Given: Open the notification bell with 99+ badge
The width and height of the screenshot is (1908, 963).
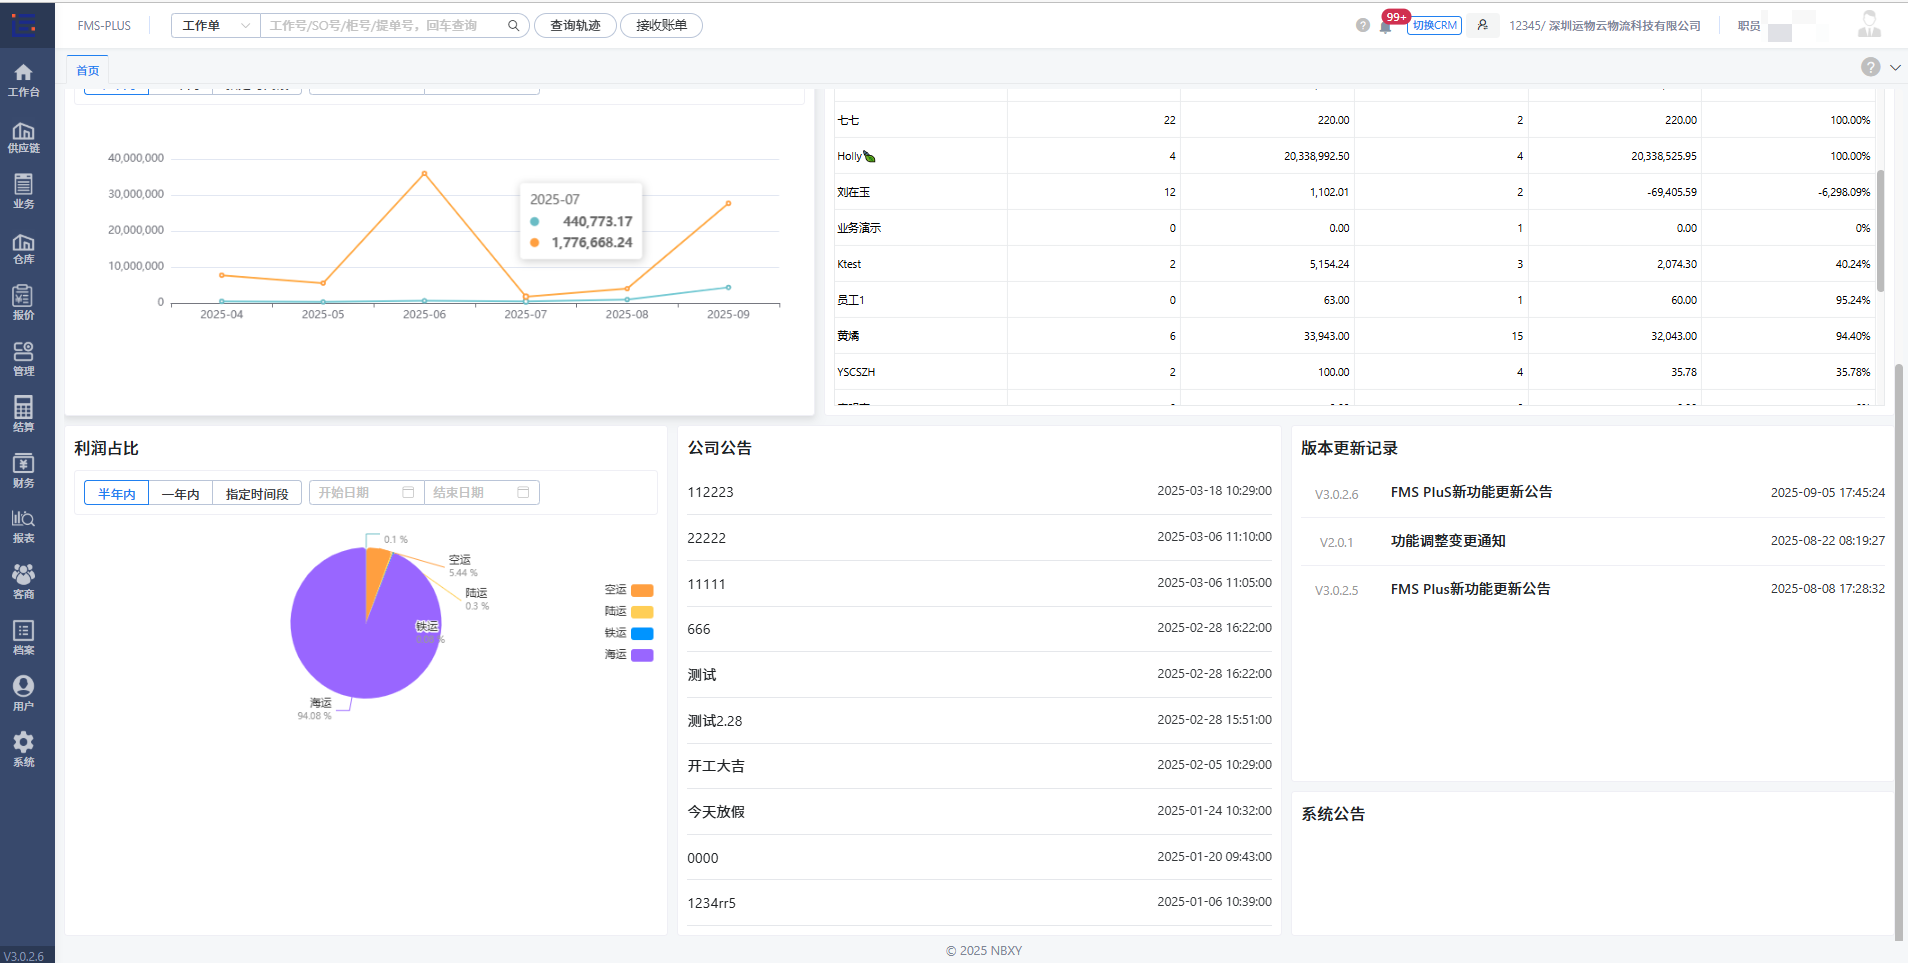Looking at the screenshot, I should pyautogui.click(x=1386, y=25).
